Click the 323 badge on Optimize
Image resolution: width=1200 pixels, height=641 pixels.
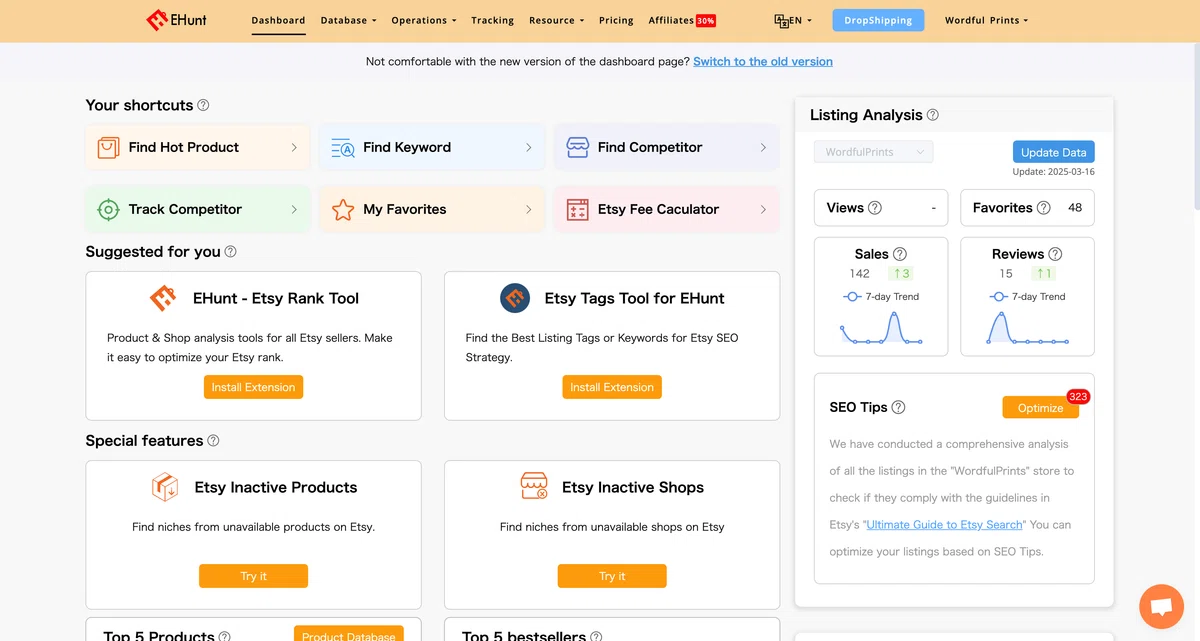(x=1078, y=397)
